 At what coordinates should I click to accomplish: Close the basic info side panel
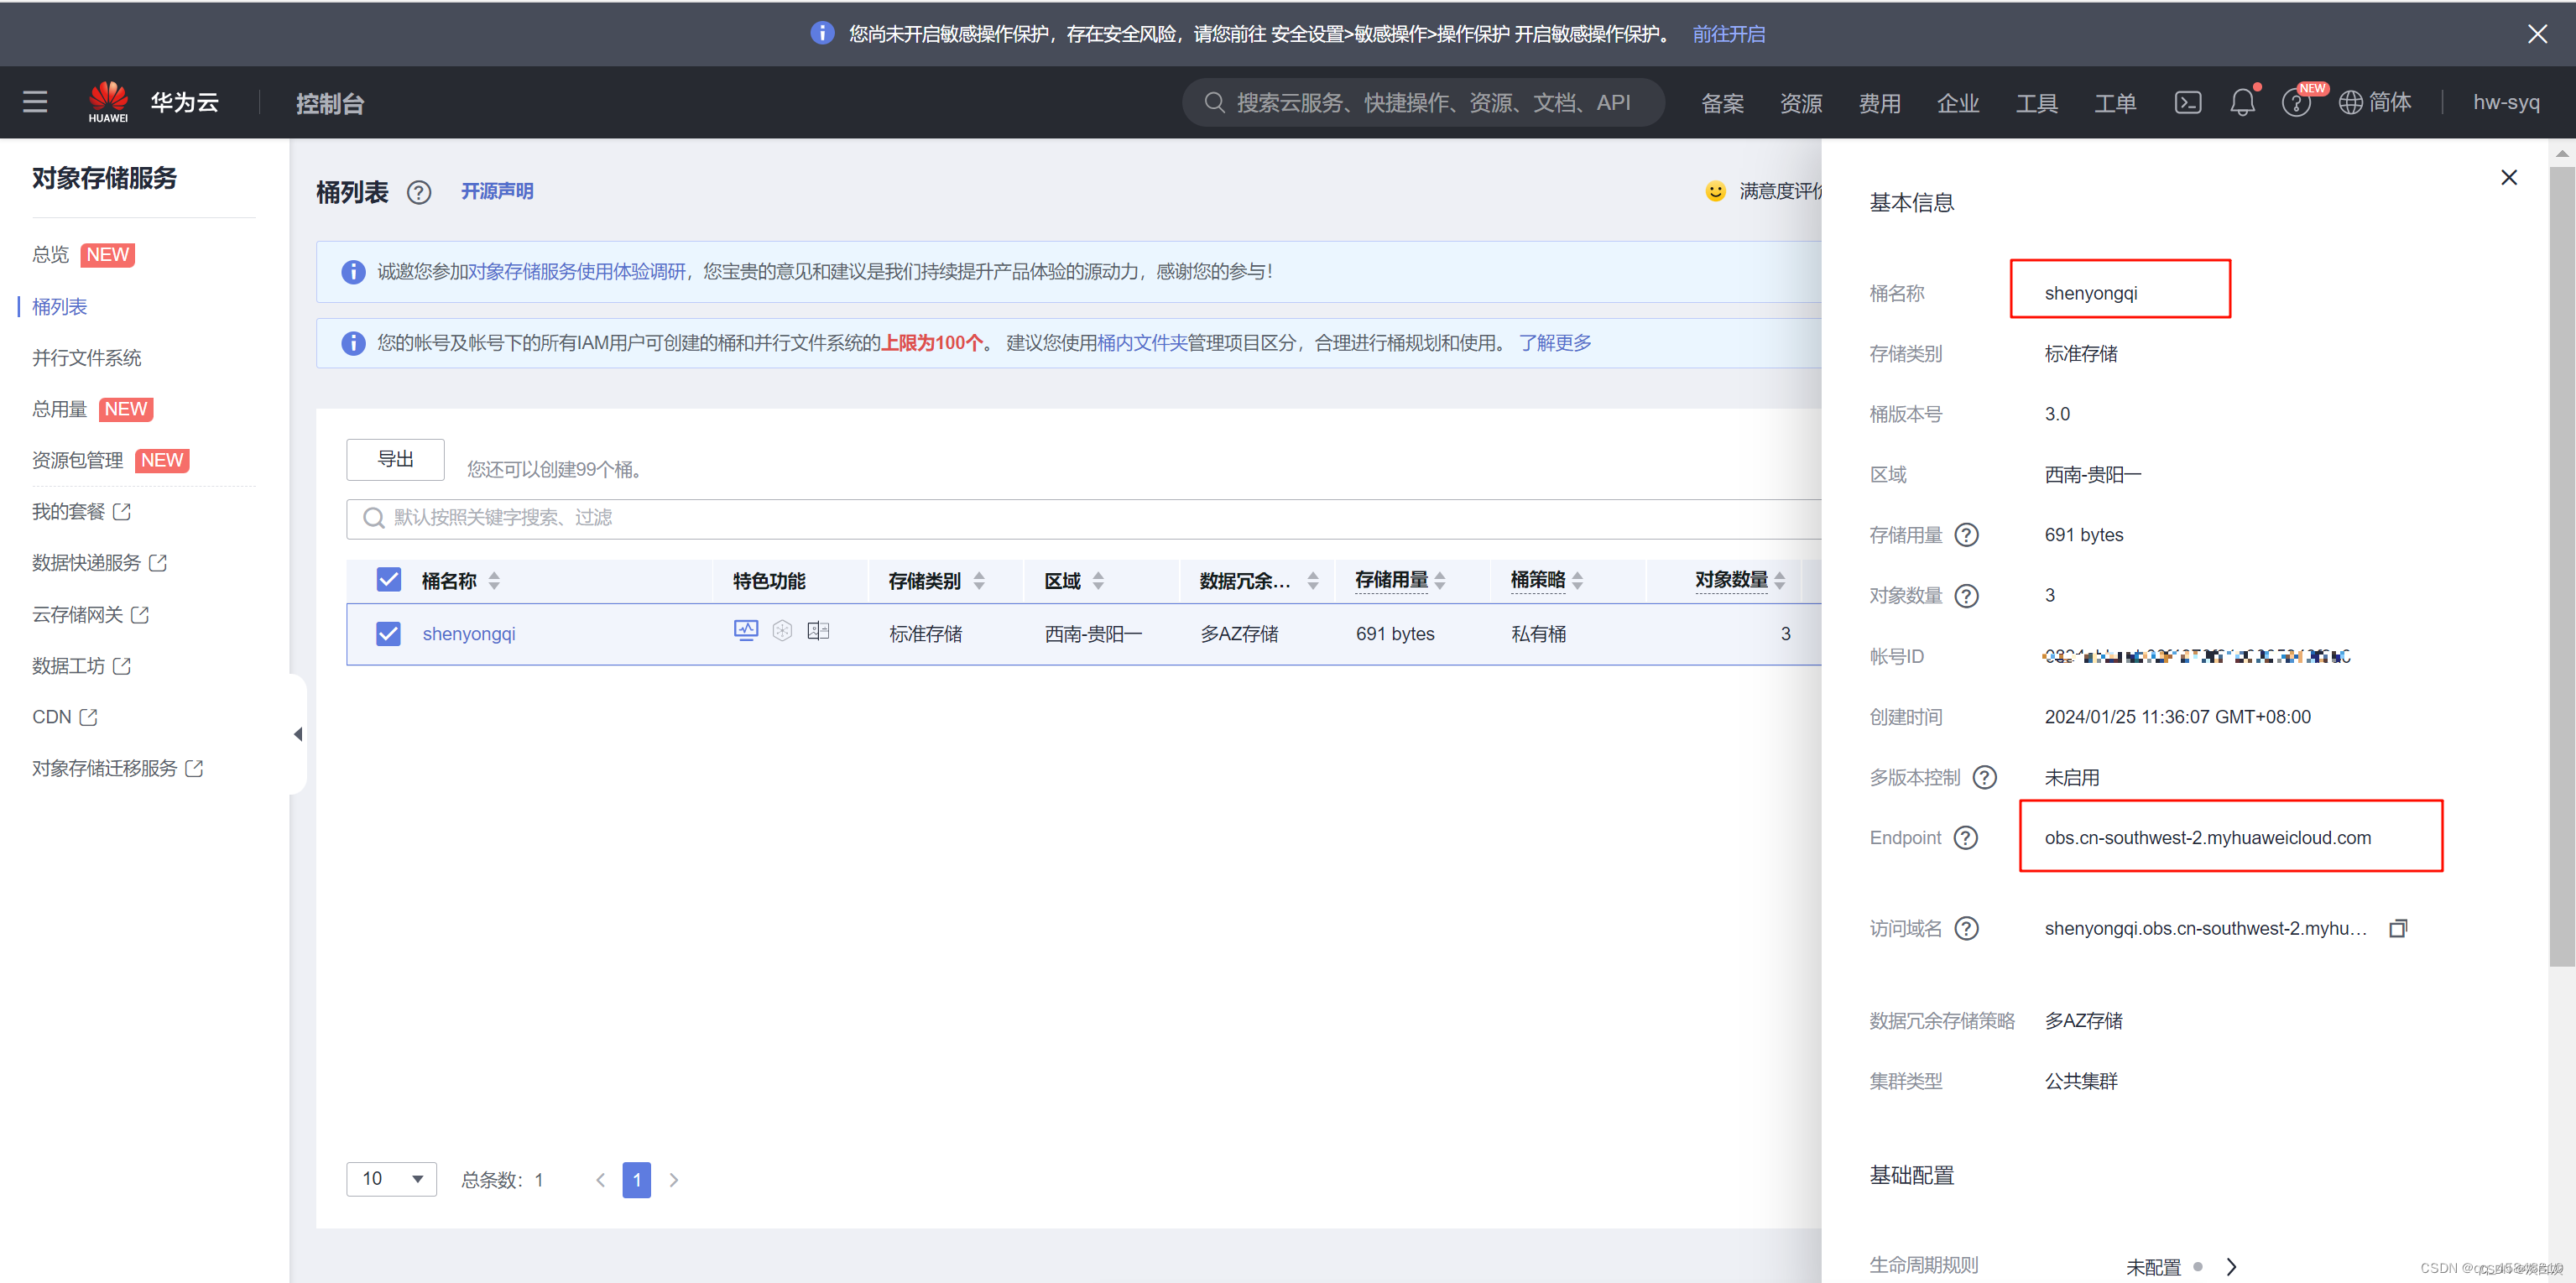(x=2508, y=177)
